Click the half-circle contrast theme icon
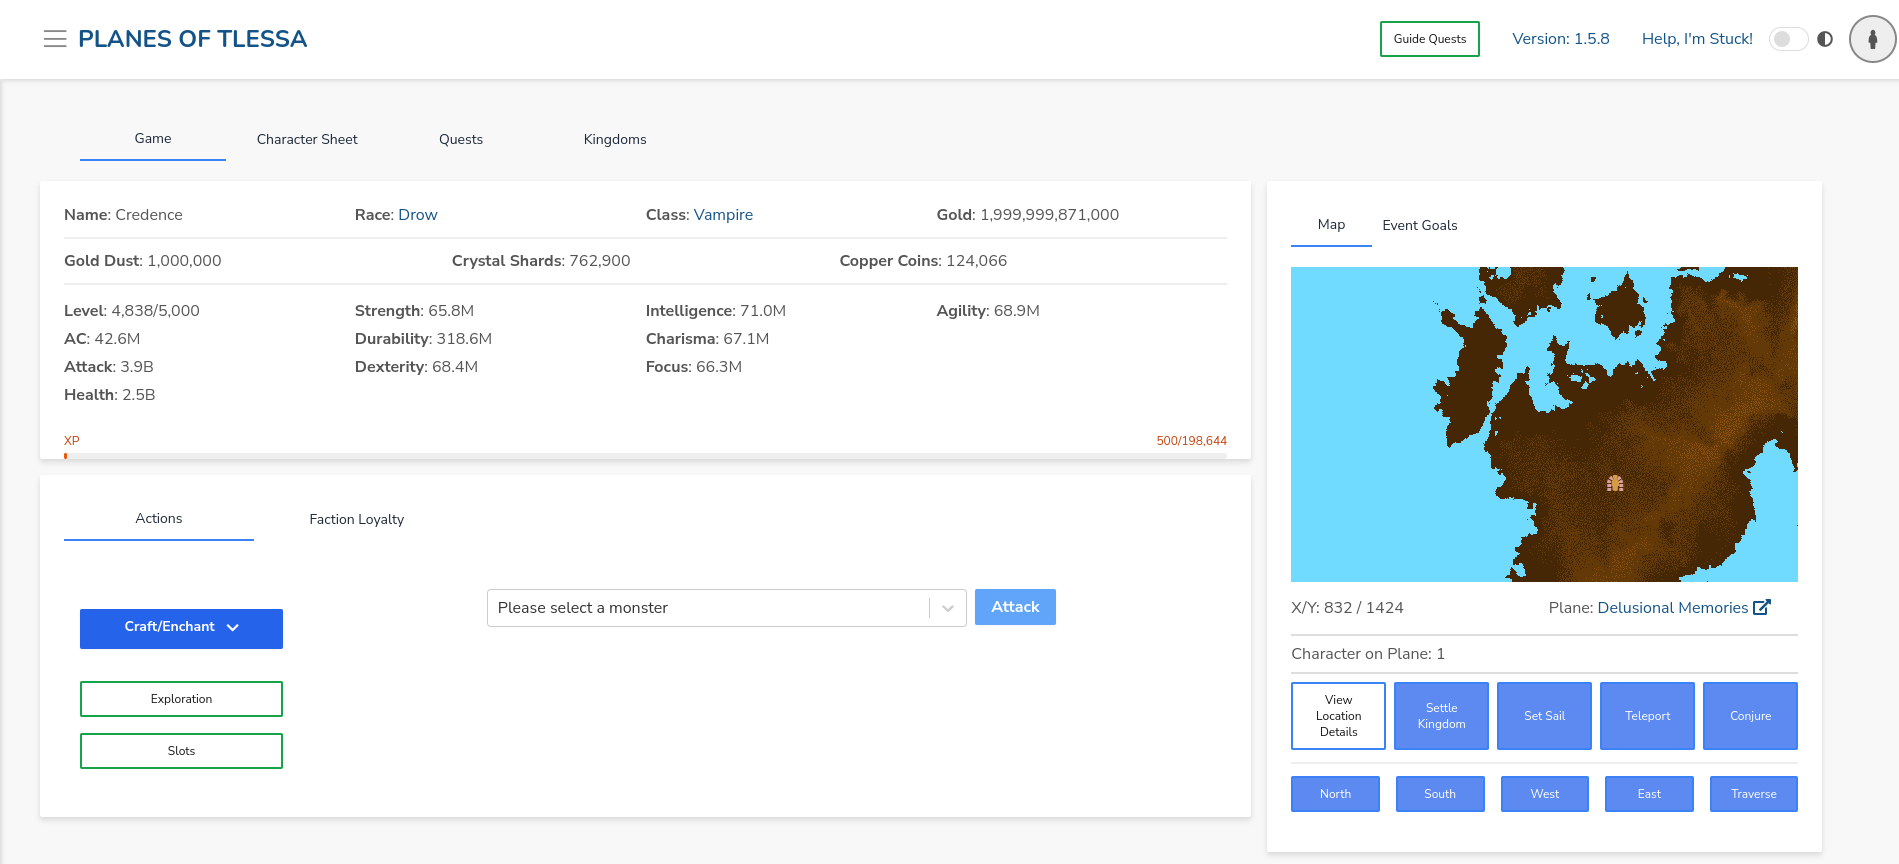 pyautogui.click(x=1825, y=39)
